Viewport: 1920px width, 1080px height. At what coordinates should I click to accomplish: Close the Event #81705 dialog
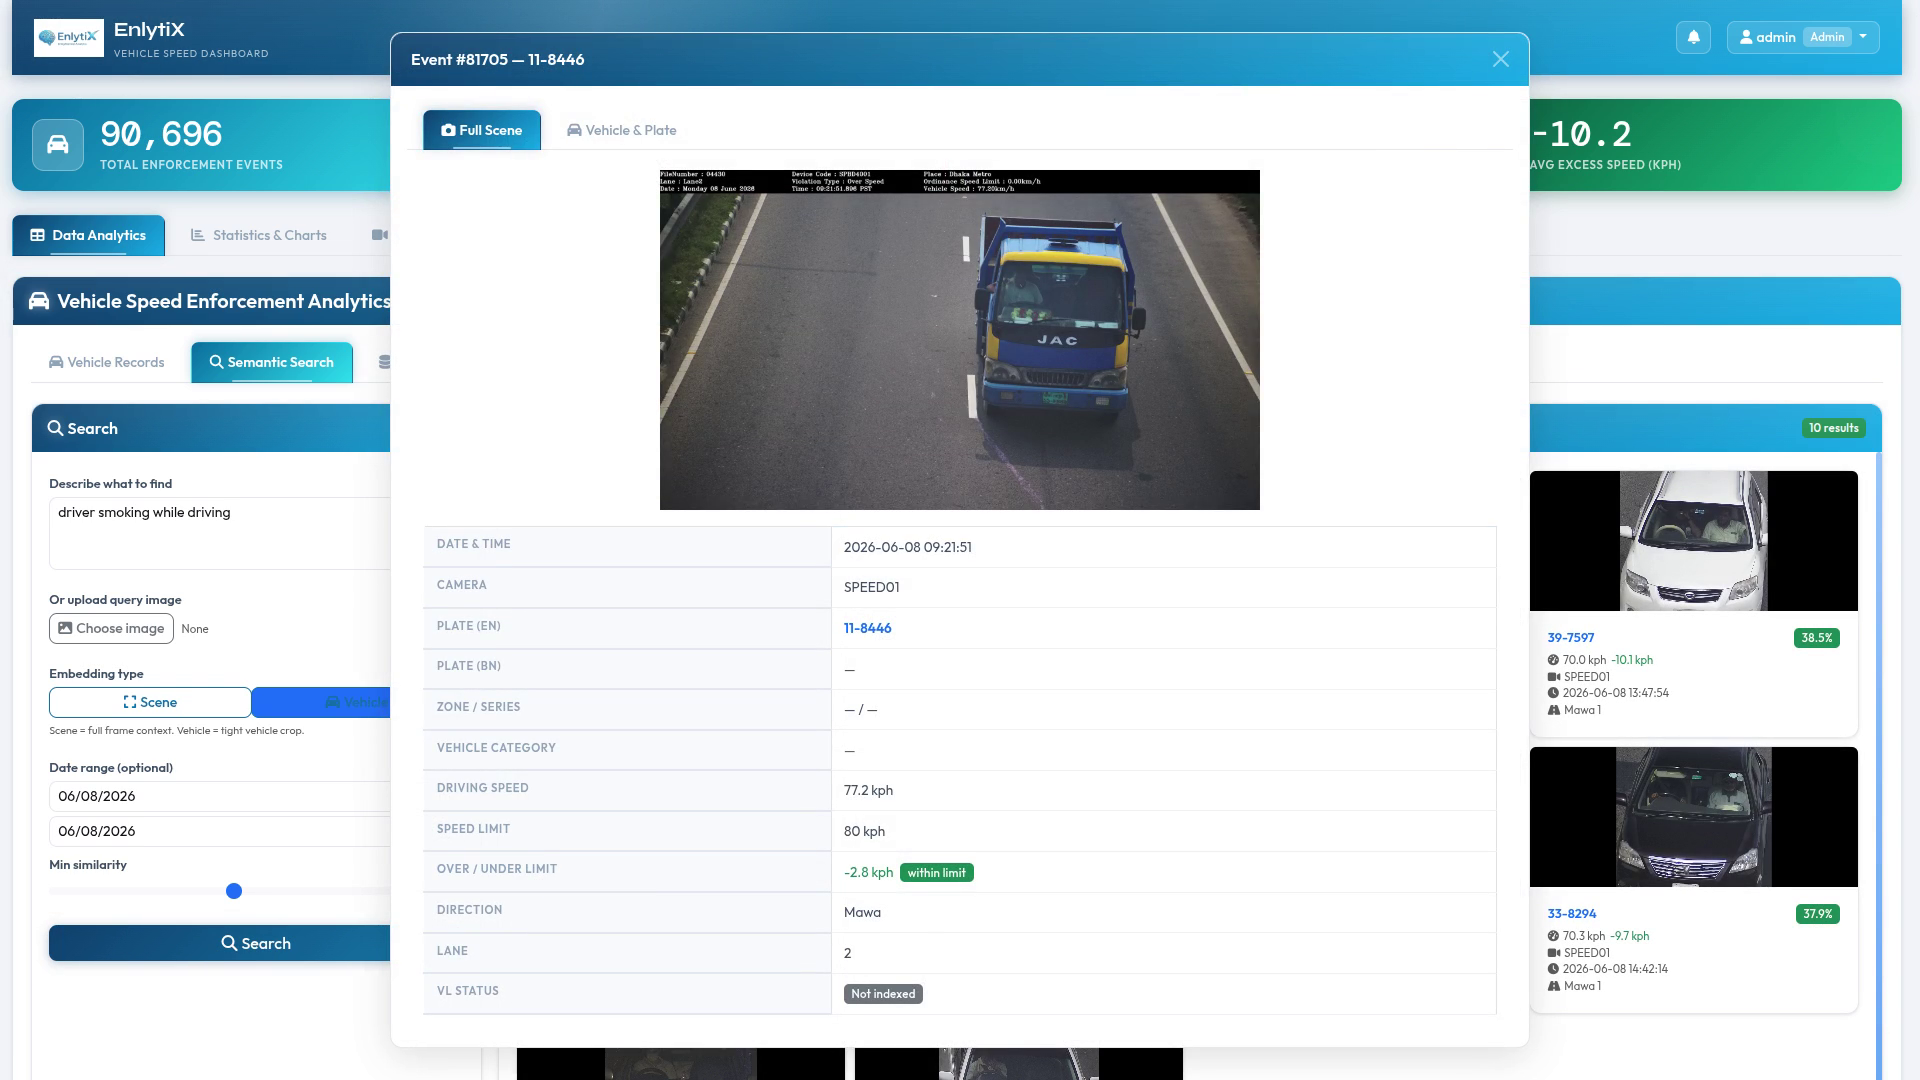pyautogui.click(x=1500, y=59)
